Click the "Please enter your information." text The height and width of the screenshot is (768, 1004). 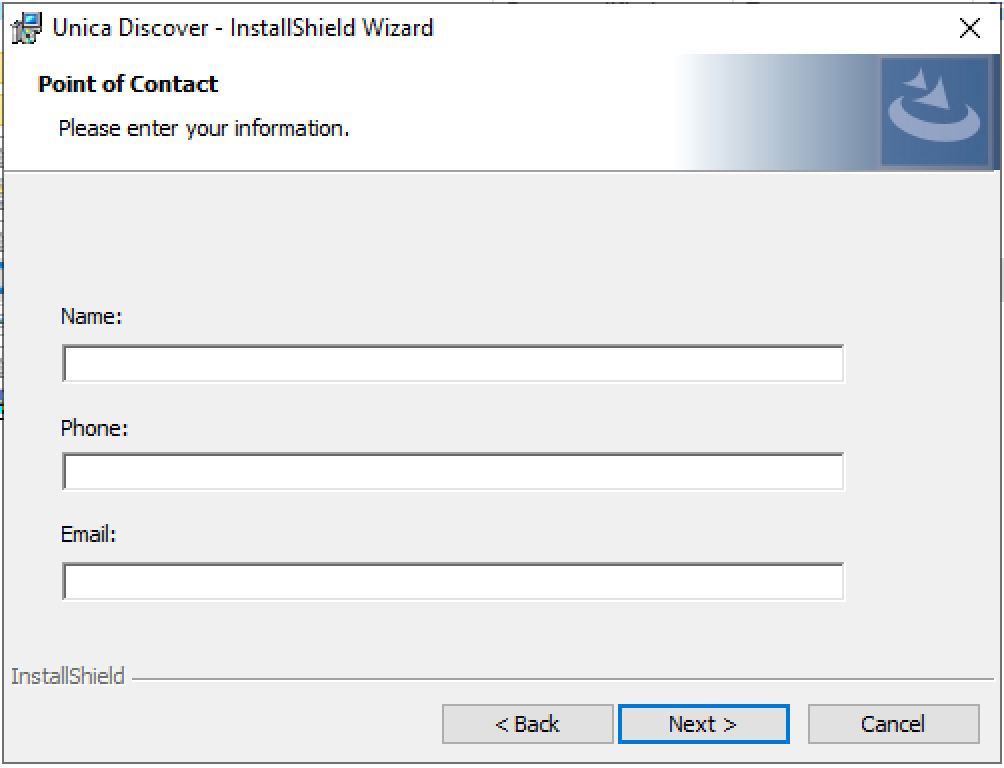pyautogui.click(x=204, y=128)
